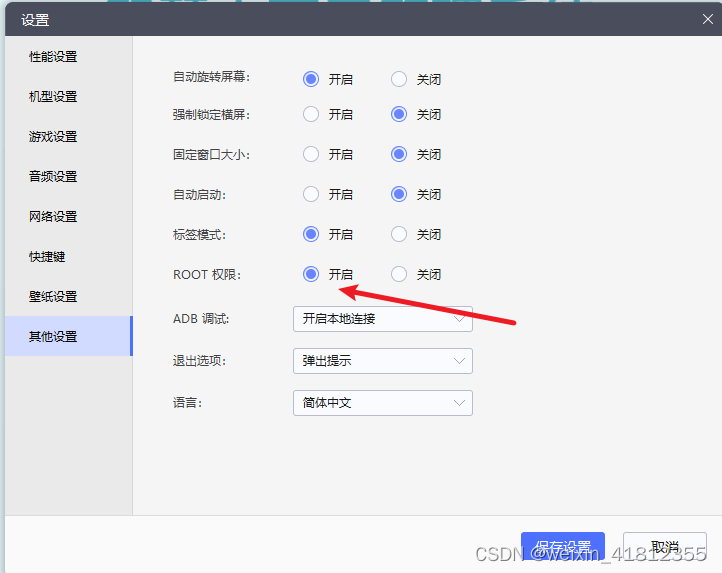This screenshot has height=573, width=722.
Task: Open the 快捷键 tab
Action: pyautogui.click(x=69, y=257)
